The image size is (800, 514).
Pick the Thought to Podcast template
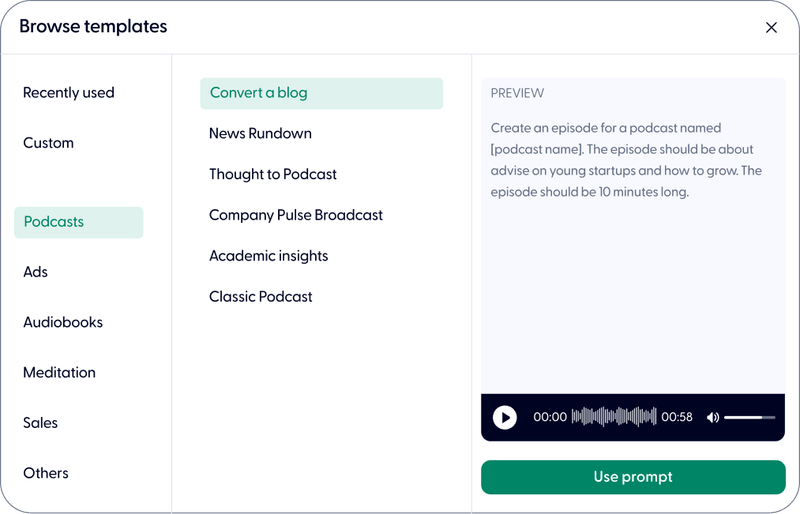point(273,174)
